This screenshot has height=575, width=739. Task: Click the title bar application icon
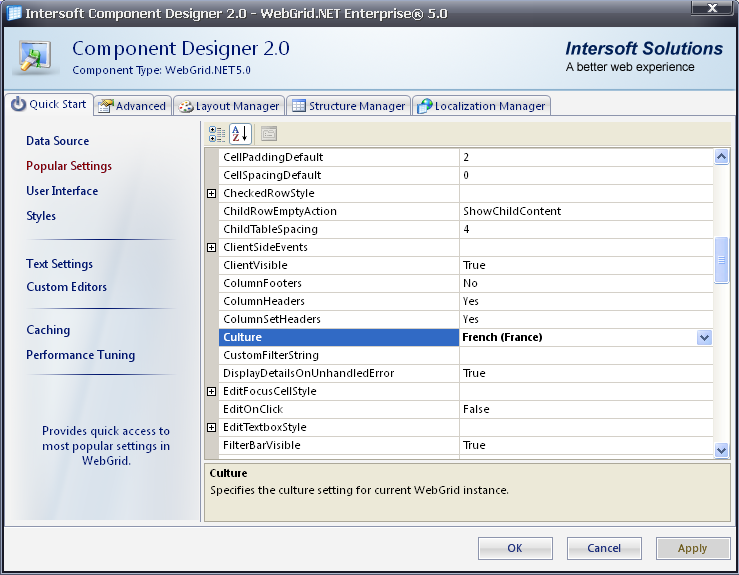coord(14,13)
